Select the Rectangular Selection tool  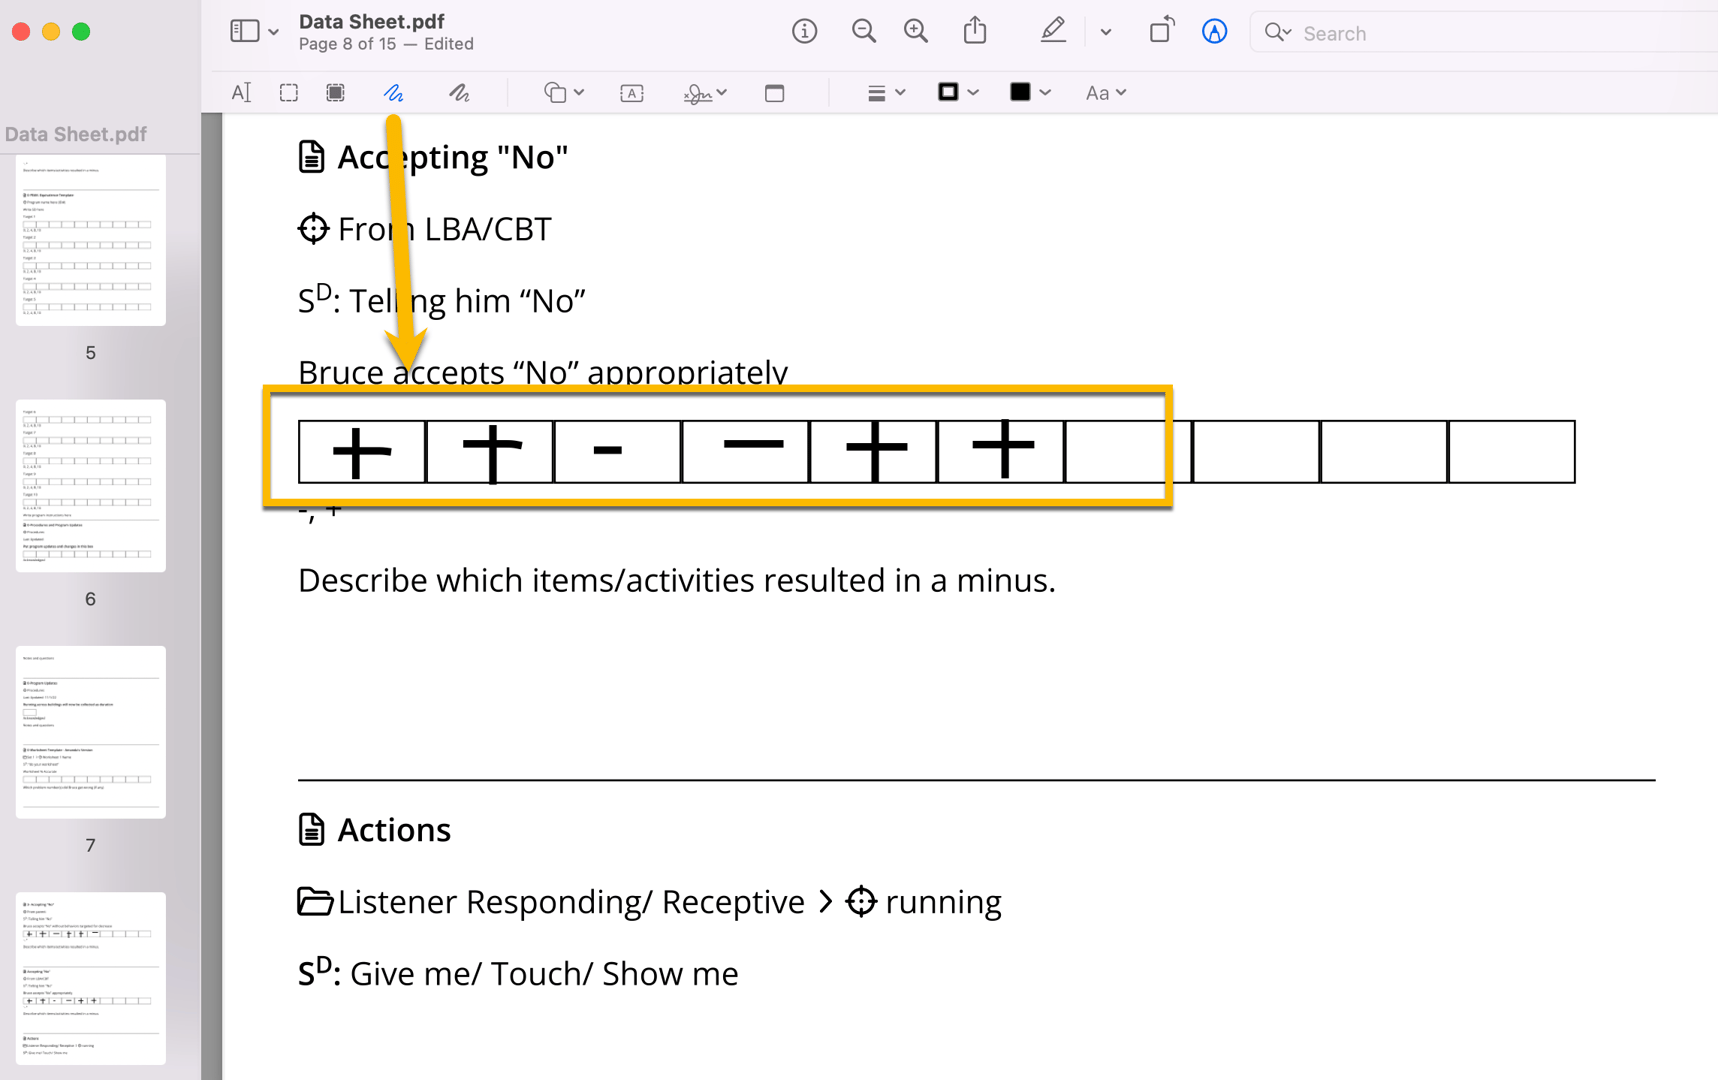[288, 92]
